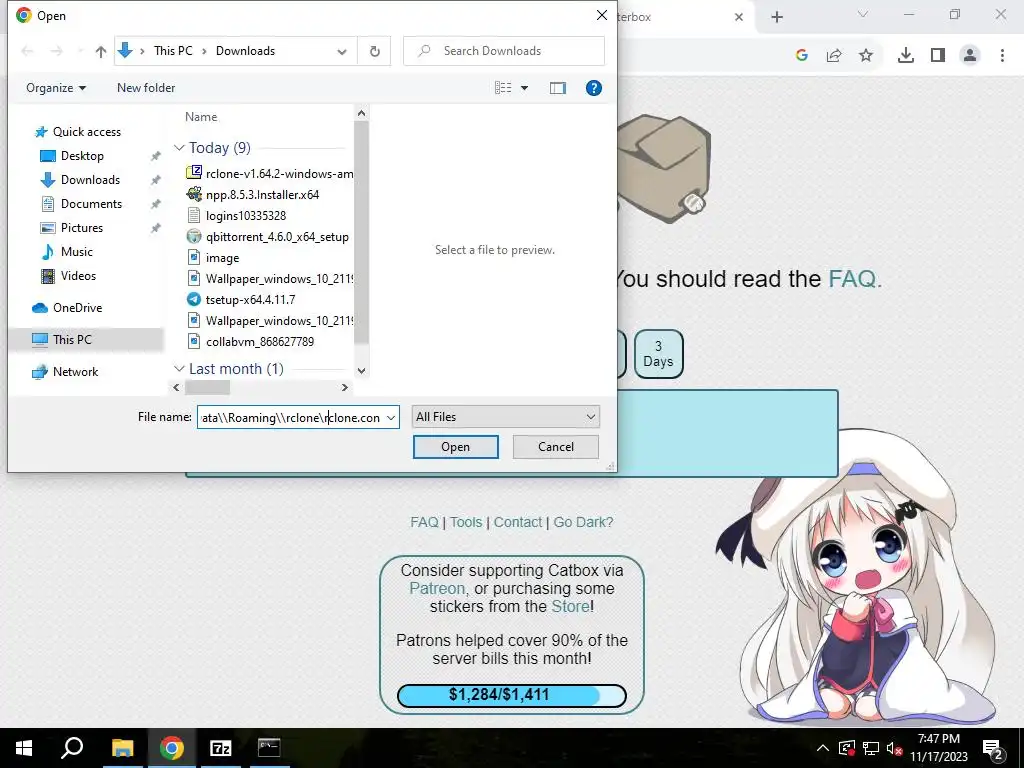The image size is (1024, 768).
Task: Bookmark this page with star icon
Action: pos(866,56)
